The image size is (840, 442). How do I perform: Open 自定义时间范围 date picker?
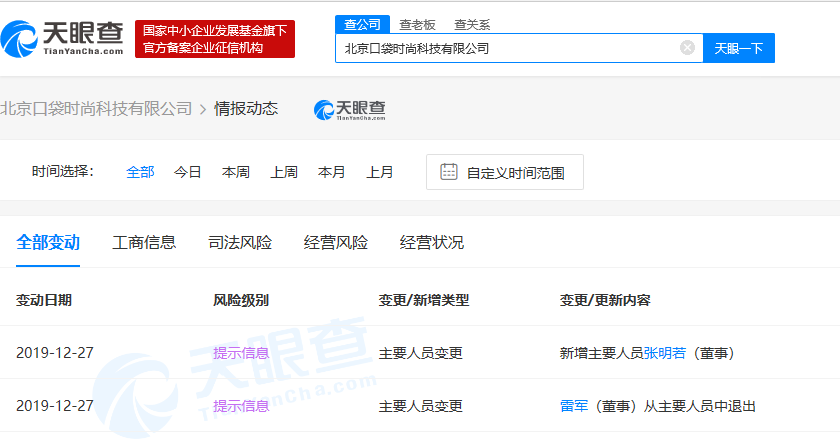tap(515, 173)
